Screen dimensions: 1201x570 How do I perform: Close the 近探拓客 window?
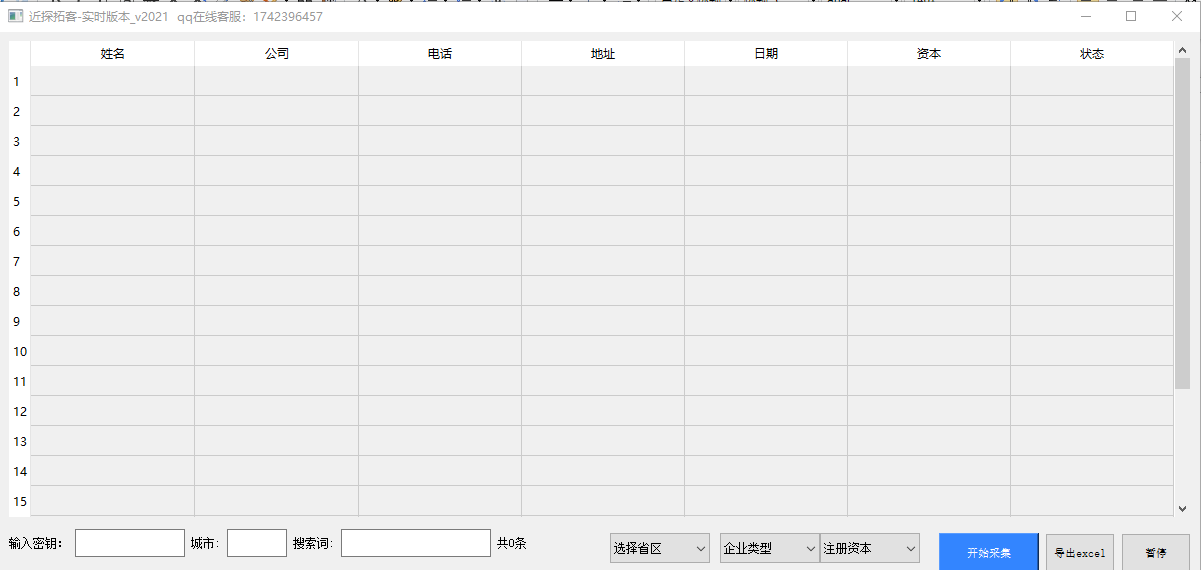(x=1177, y=16)
